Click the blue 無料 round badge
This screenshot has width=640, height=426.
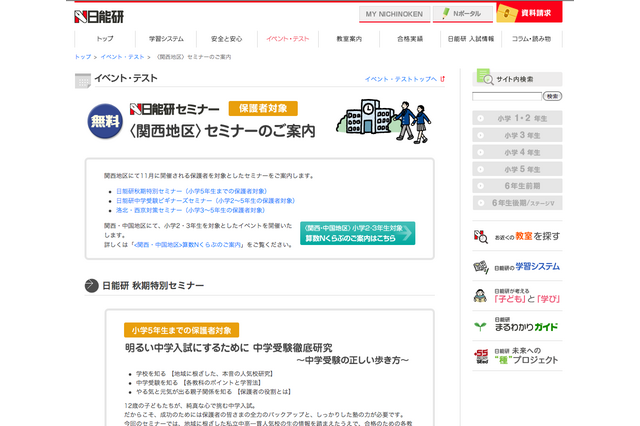tap(105, 121)
